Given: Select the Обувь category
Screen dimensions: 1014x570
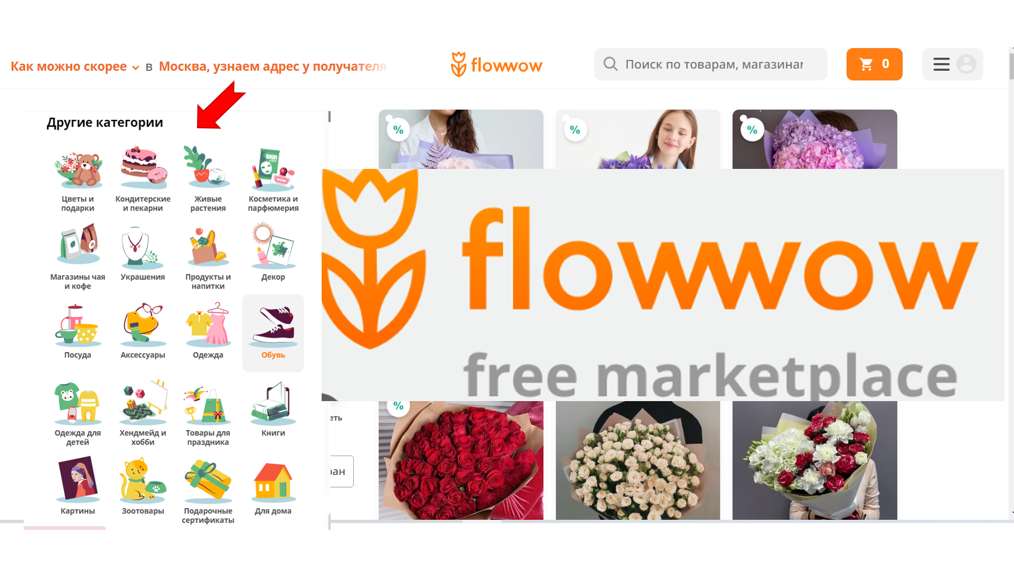Looking at the screenshot, I should [x=273, y=333].
